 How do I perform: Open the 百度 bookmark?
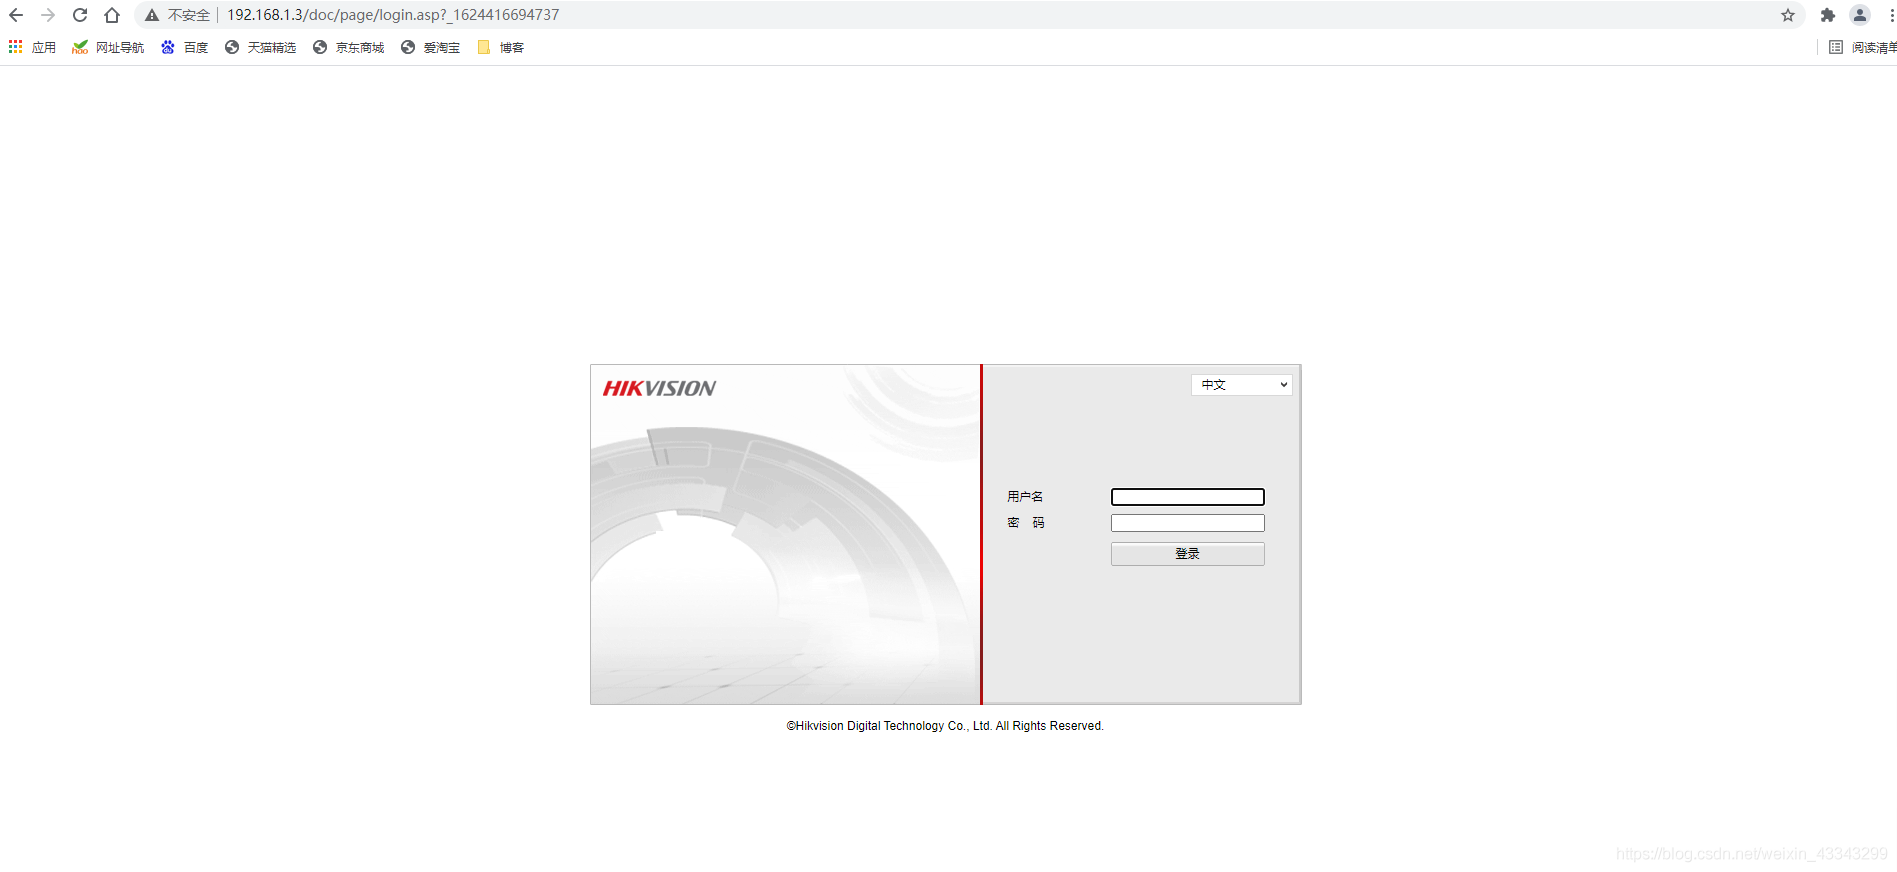click(x=185, y=47)
